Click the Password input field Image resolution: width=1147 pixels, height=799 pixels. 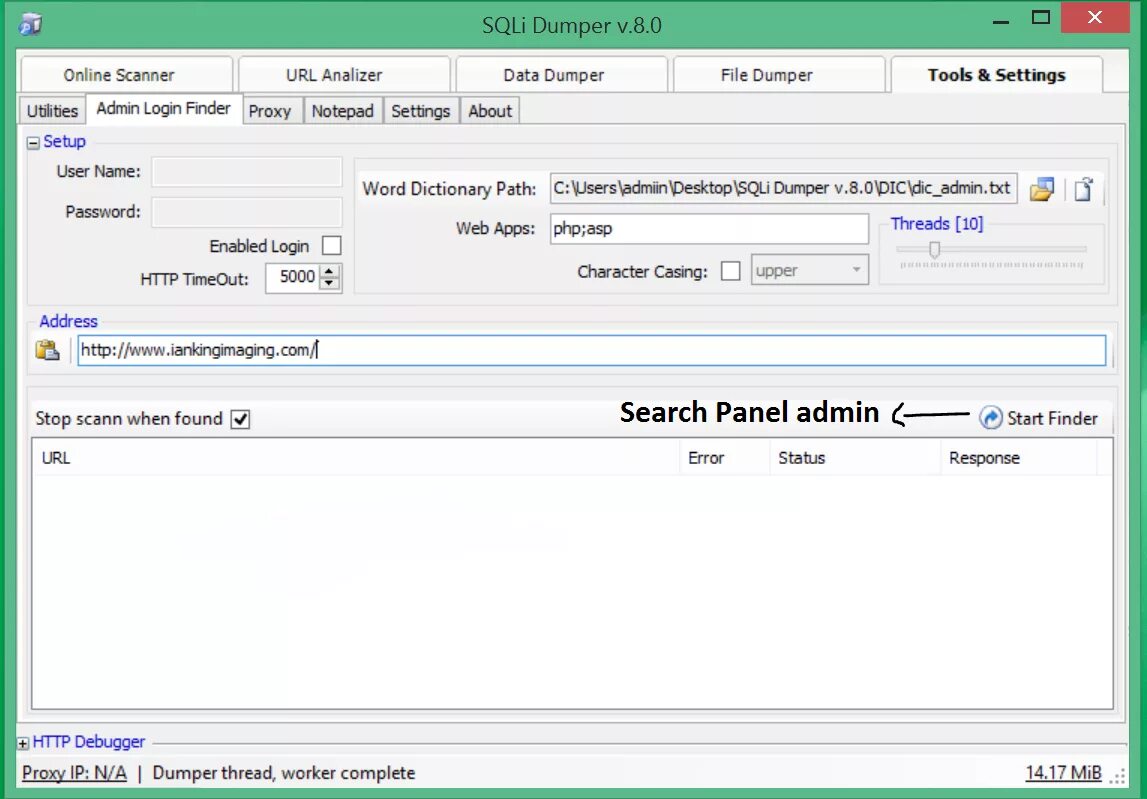point(247,212)
